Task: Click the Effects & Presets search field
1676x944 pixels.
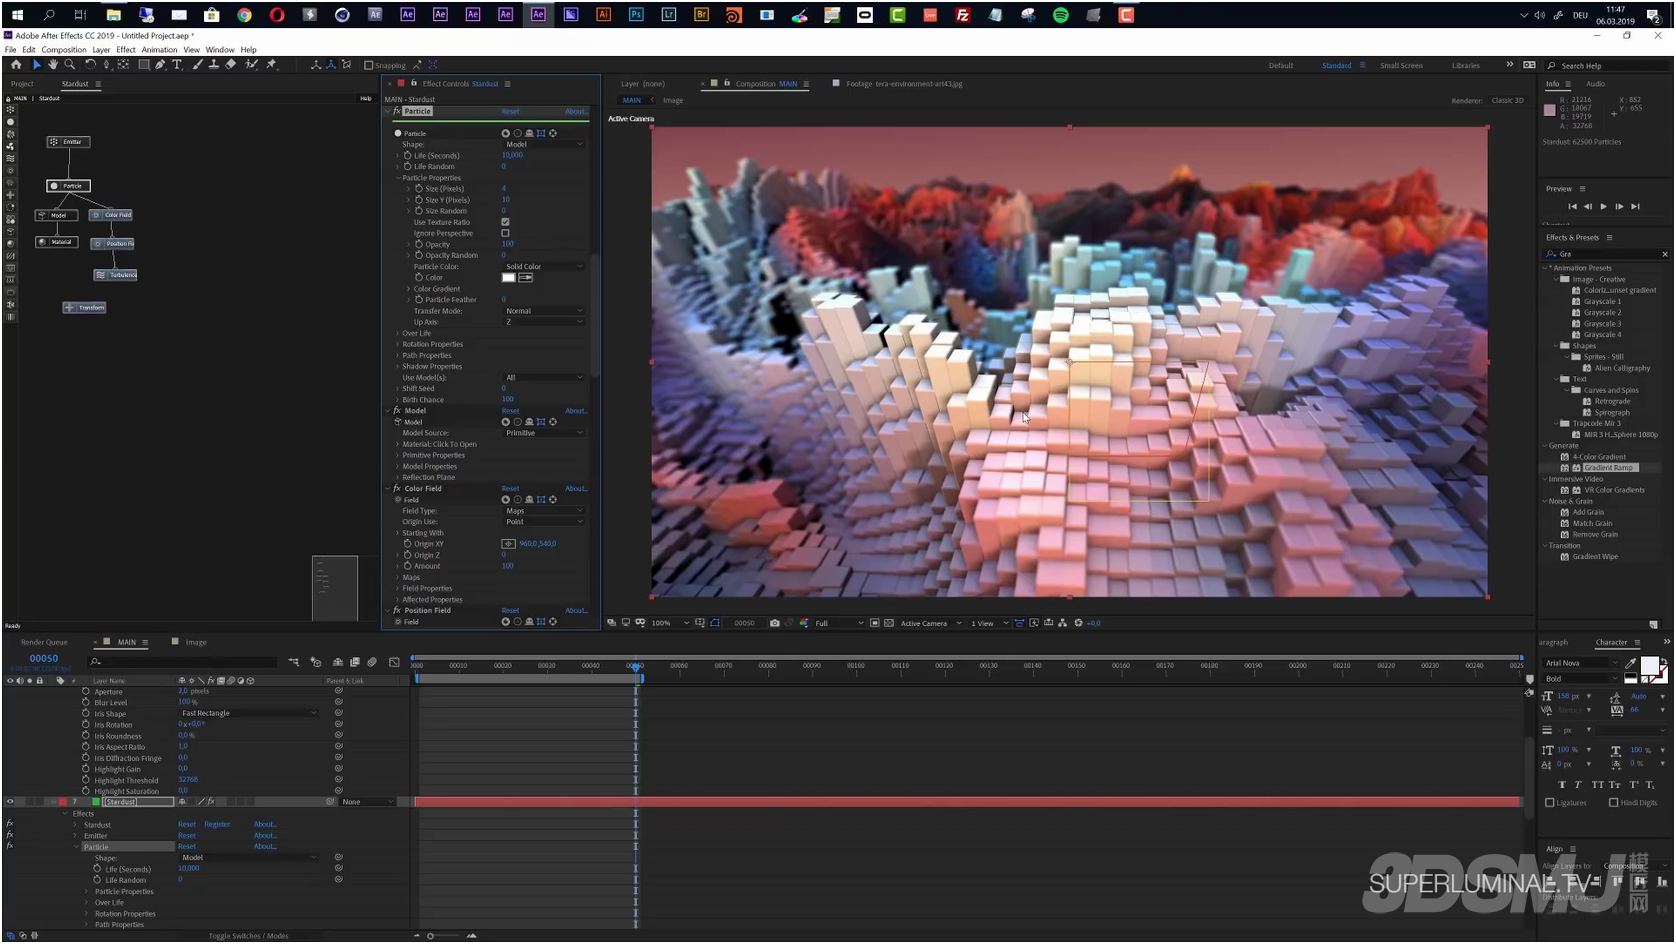Action: pos(1606,254)
